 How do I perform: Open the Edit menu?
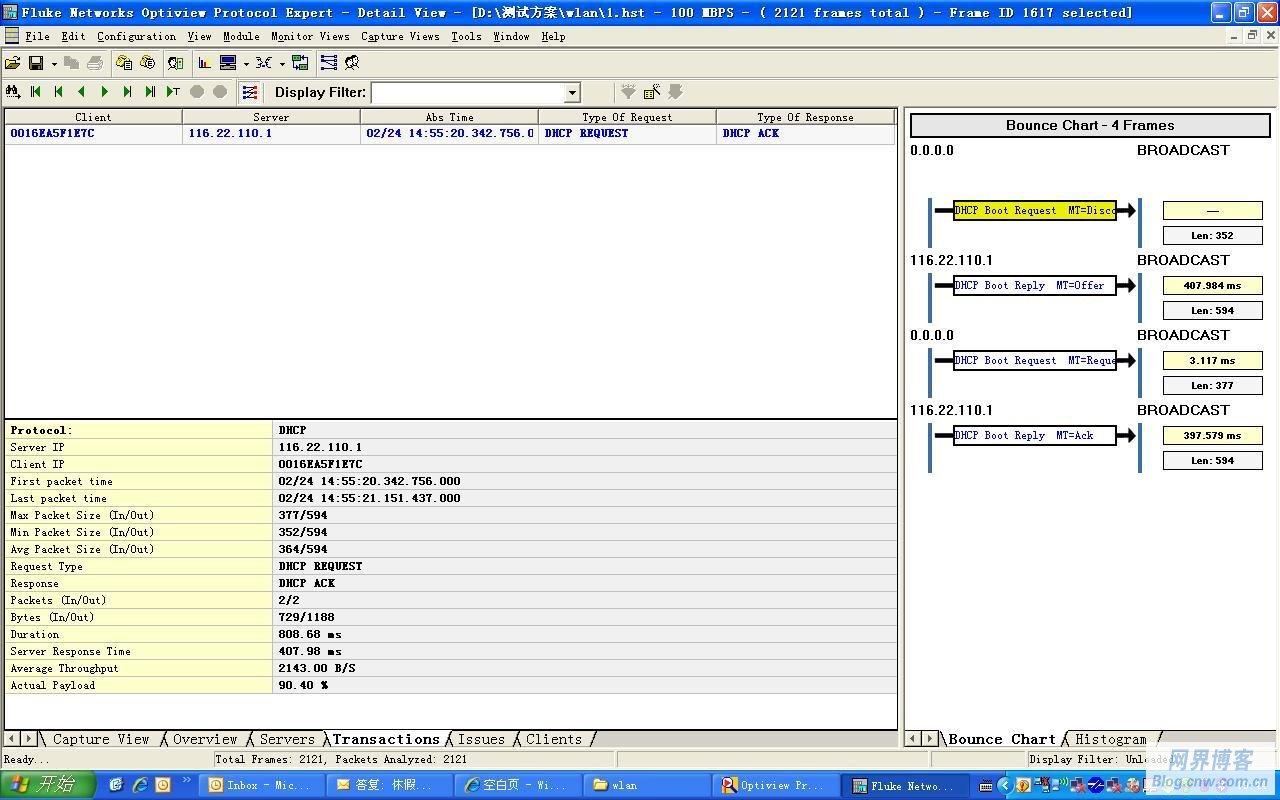tap(73, 36)
